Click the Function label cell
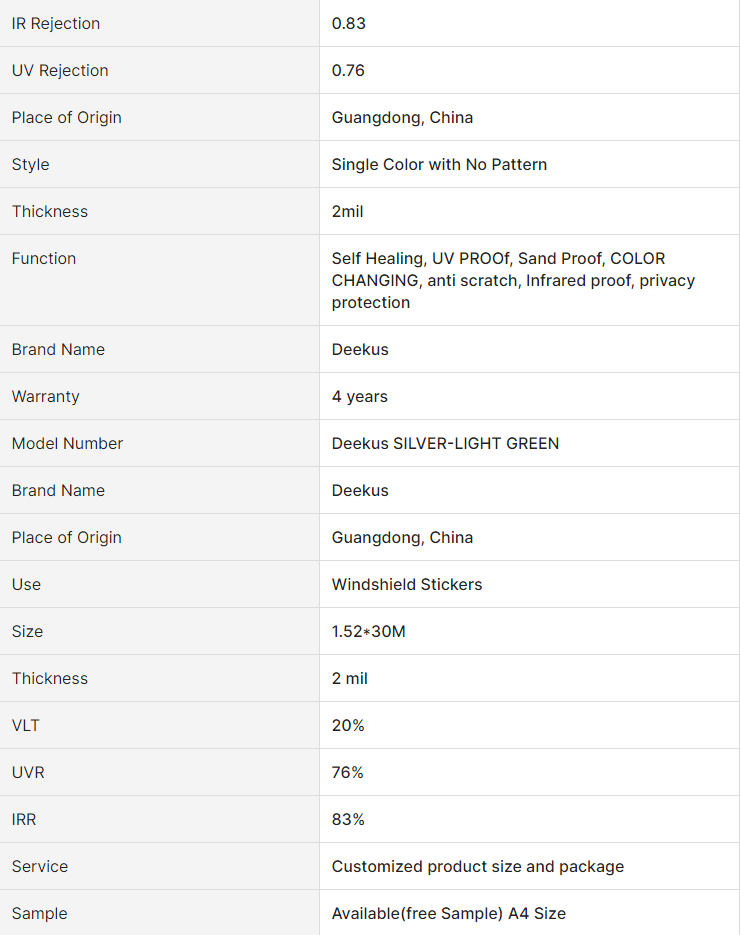741x935 pixels. coord(159,280)
